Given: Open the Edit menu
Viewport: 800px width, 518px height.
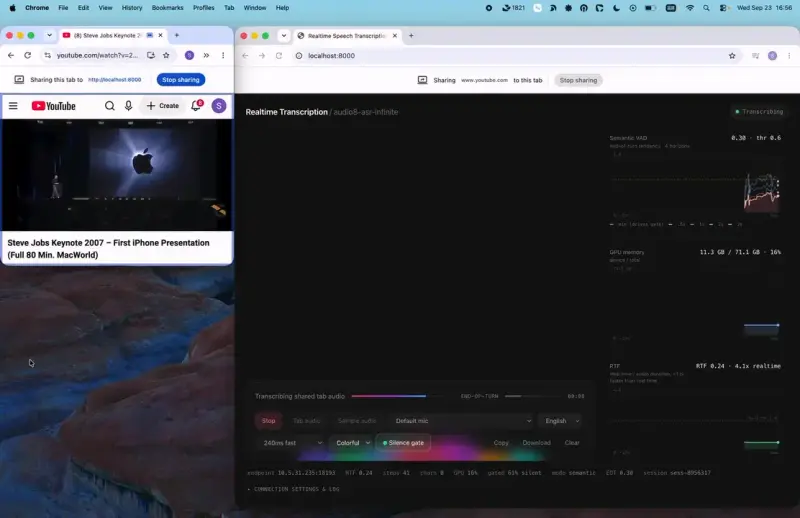Looking at the screenshot, I should click(83, 8).
